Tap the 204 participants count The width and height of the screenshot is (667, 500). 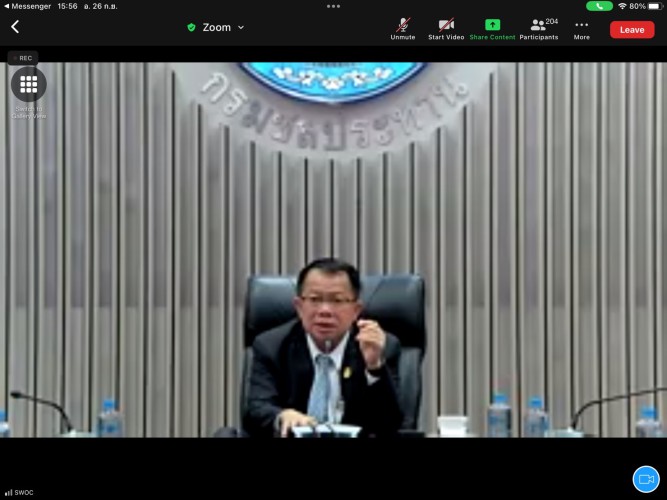552,22
